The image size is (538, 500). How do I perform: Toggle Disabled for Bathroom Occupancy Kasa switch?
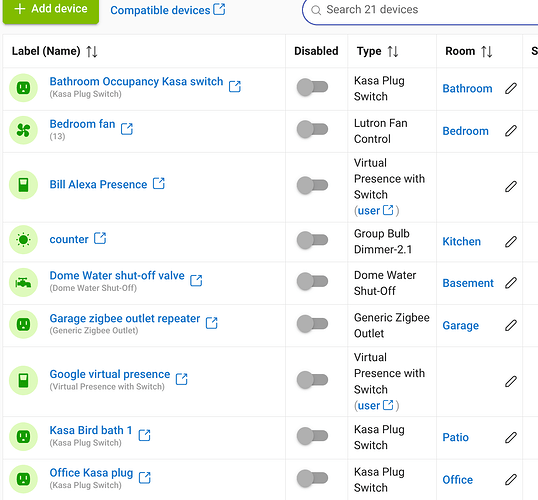[x=312, y=87]
